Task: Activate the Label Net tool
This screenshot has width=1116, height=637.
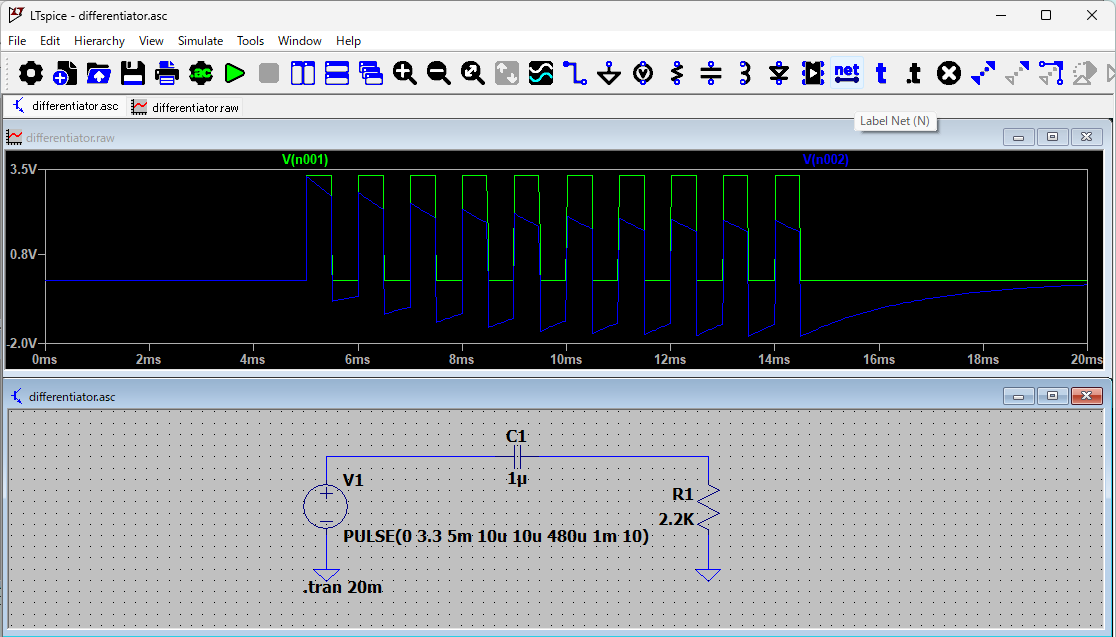Action: tap(846, 73)
